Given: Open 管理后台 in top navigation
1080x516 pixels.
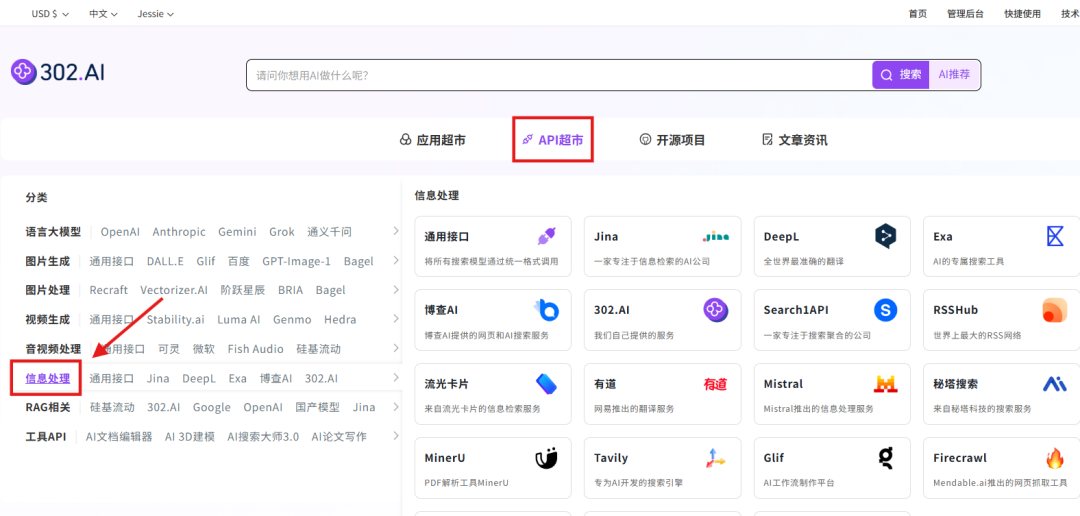Looking at the screenshot, I should 965,14.
